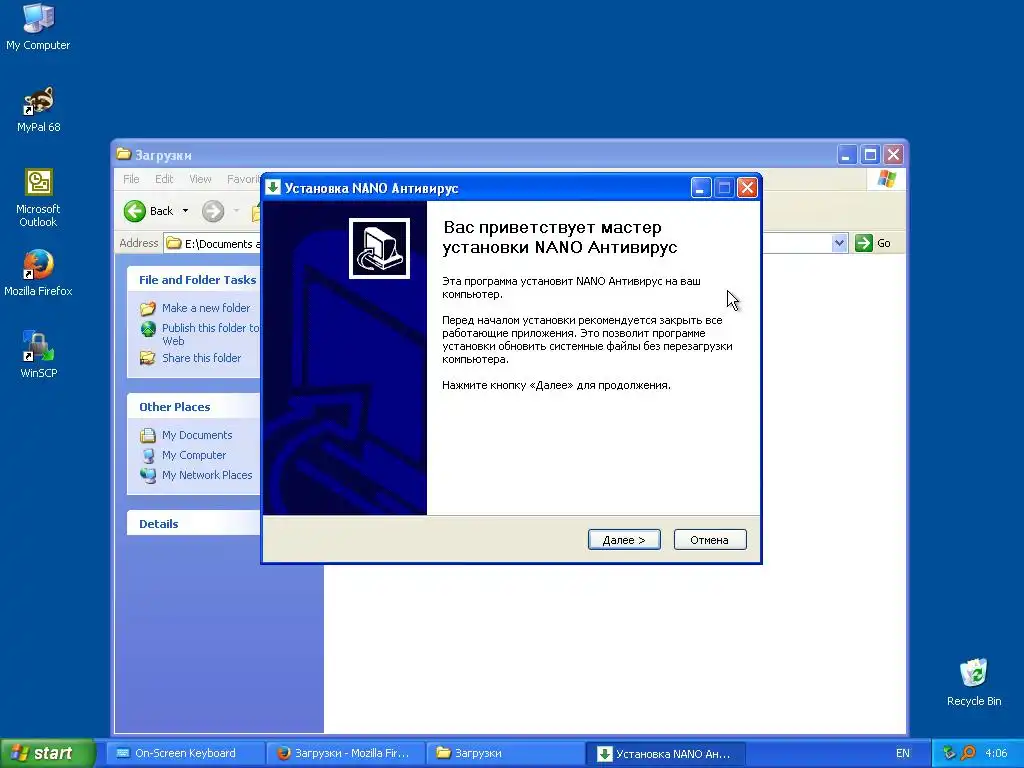Open My Computer desktop icon
Image resolution: width=1024 pixels, height=768 pixels.
(38, 27)
